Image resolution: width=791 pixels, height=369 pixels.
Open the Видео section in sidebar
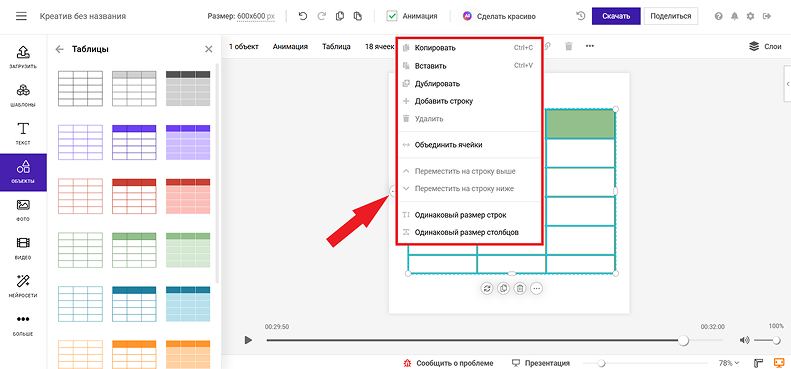coord(23,248)
